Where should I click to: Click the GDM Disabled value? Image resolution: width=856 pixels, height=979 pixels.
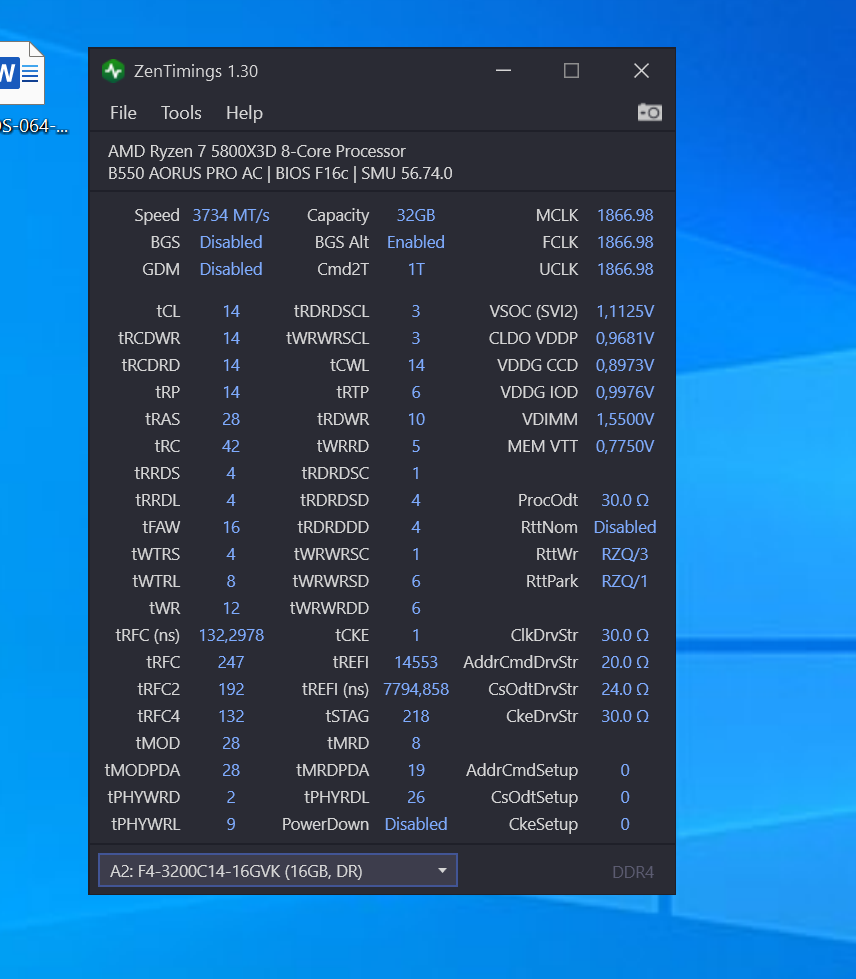[x=231, y=269]
